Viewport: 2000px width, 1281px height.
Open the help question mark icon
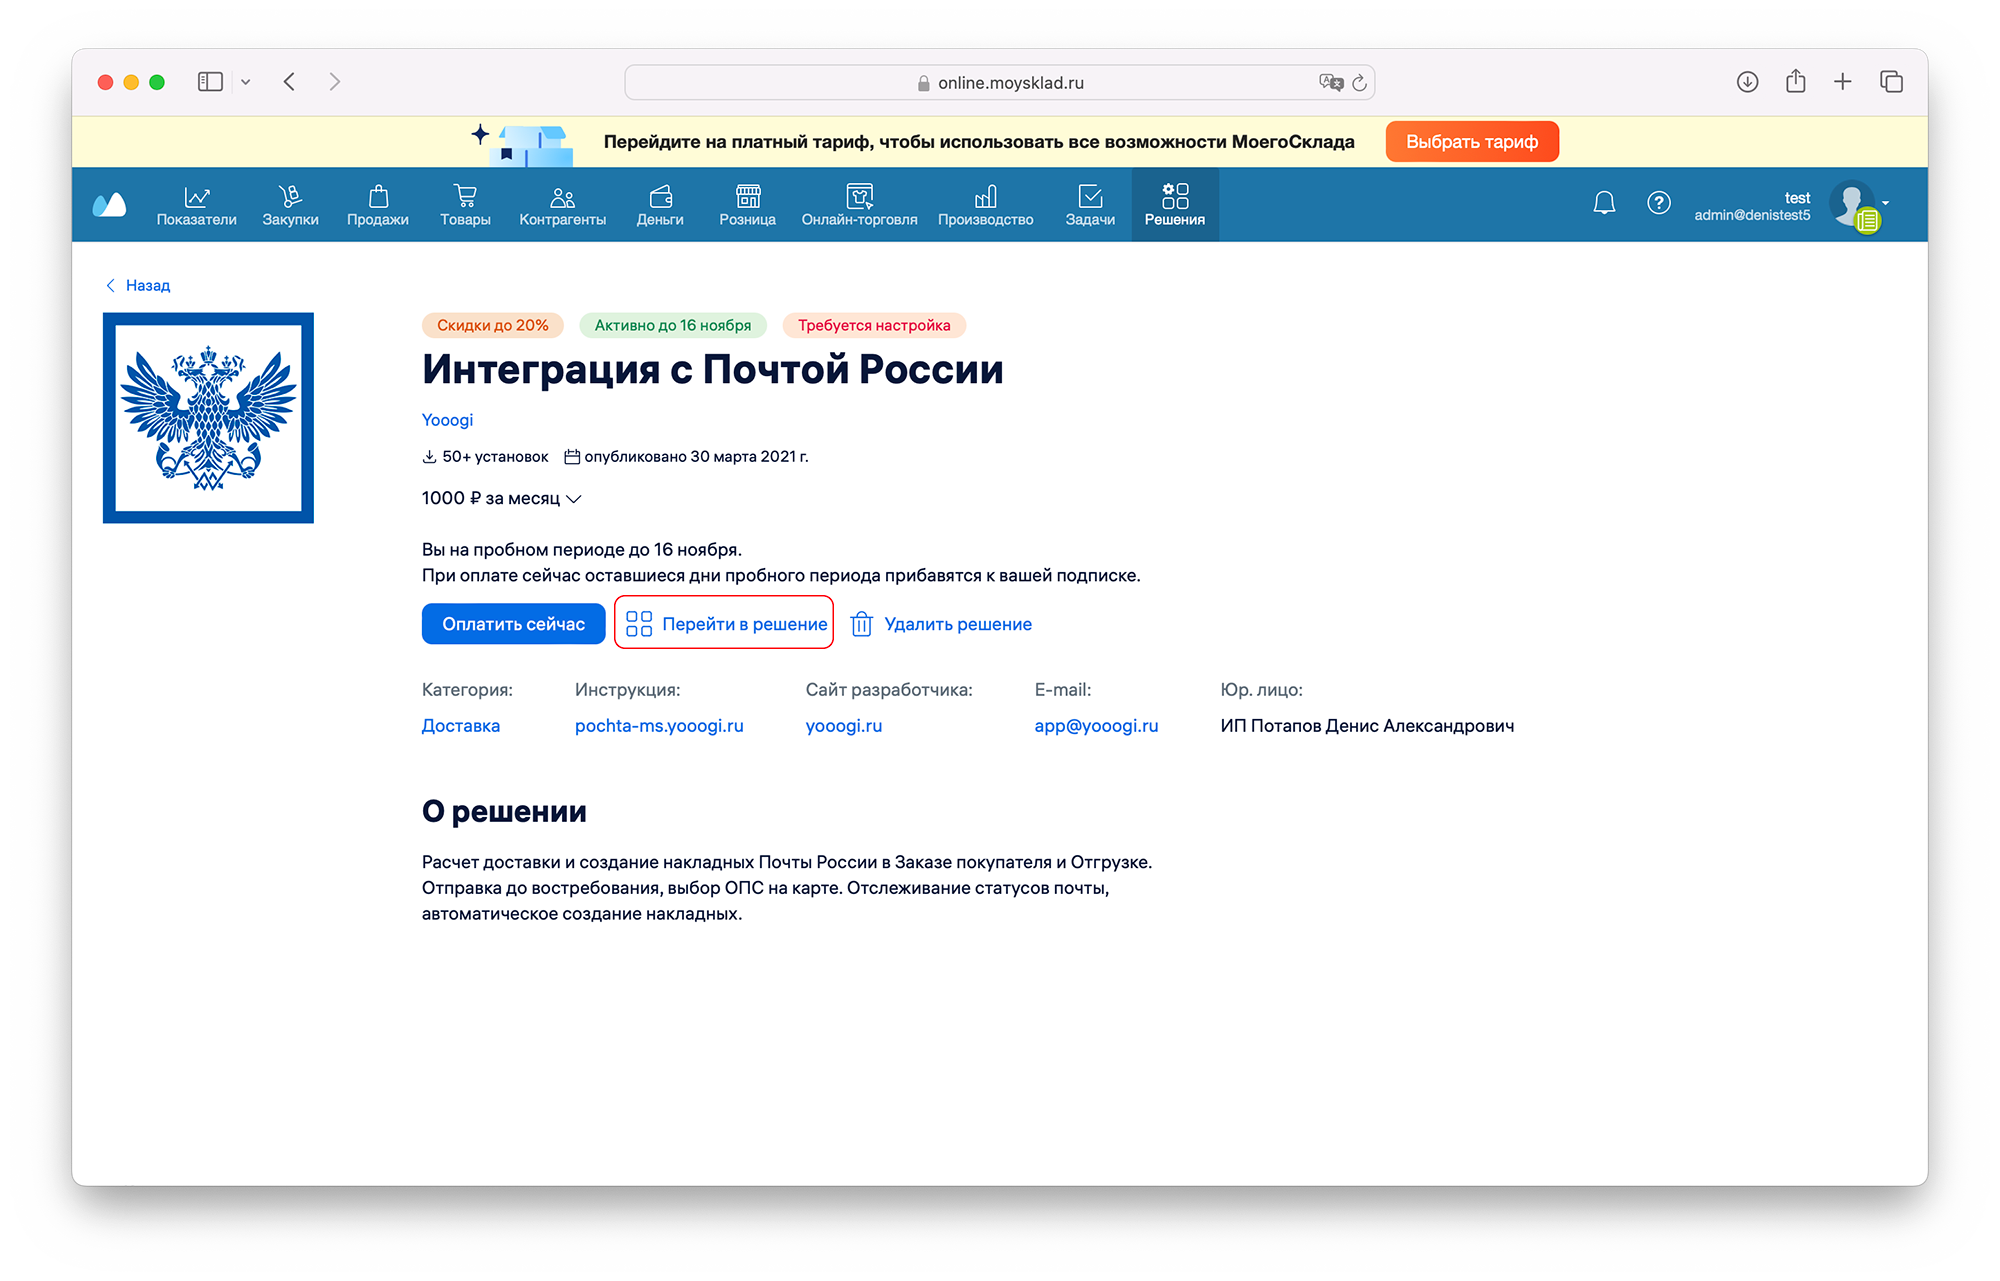(x=1658, y=203)
